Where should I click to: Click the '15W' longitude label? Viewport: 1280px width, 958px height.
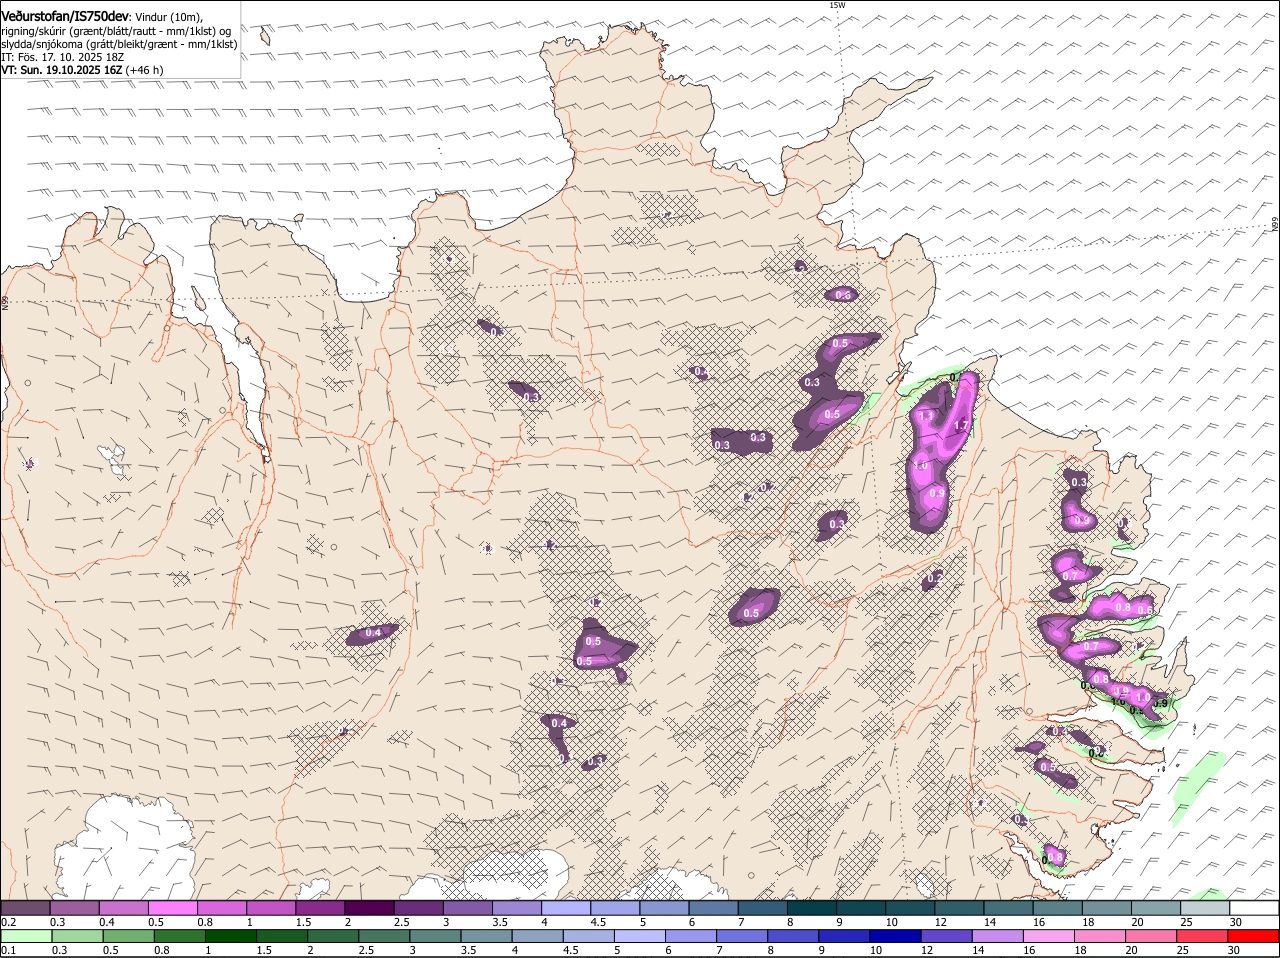point(837,5)
